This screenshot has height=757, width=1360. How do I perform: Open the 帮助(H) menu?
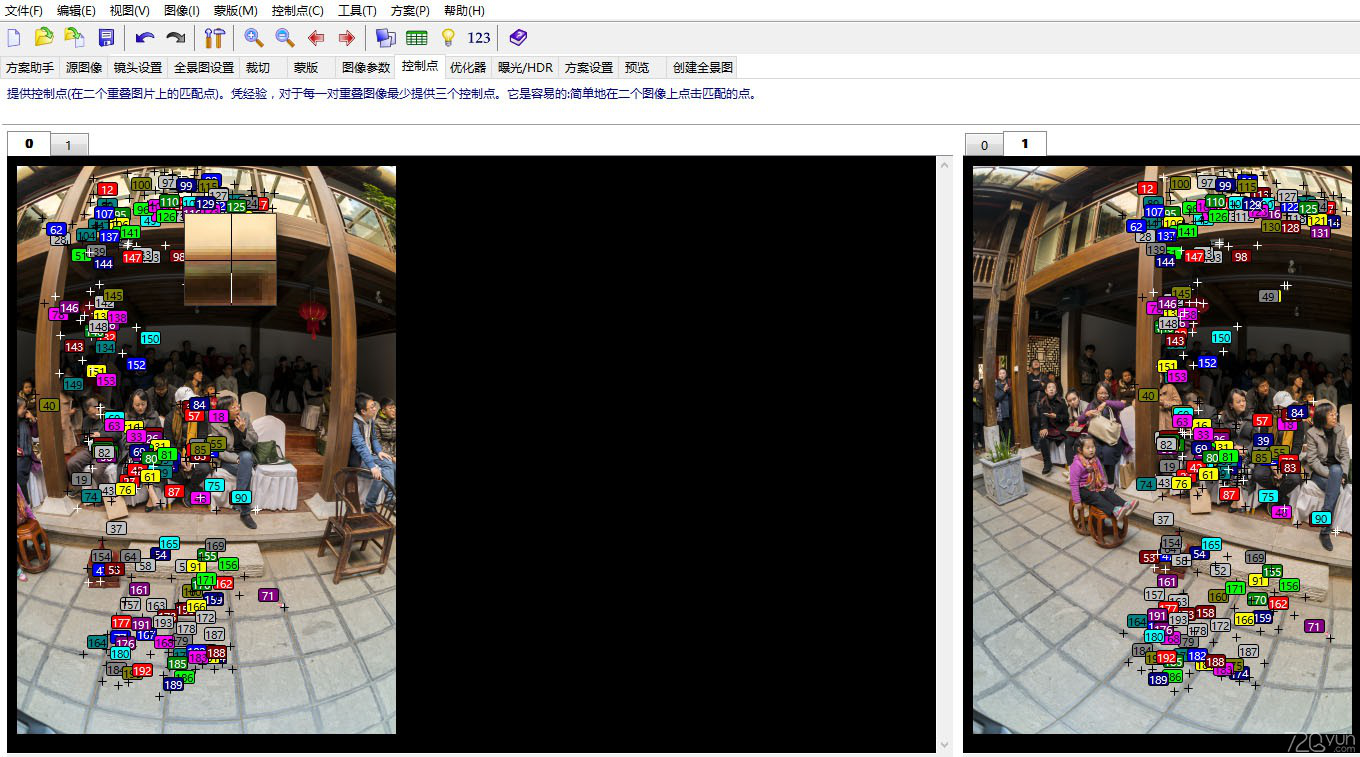coord(463,10)
